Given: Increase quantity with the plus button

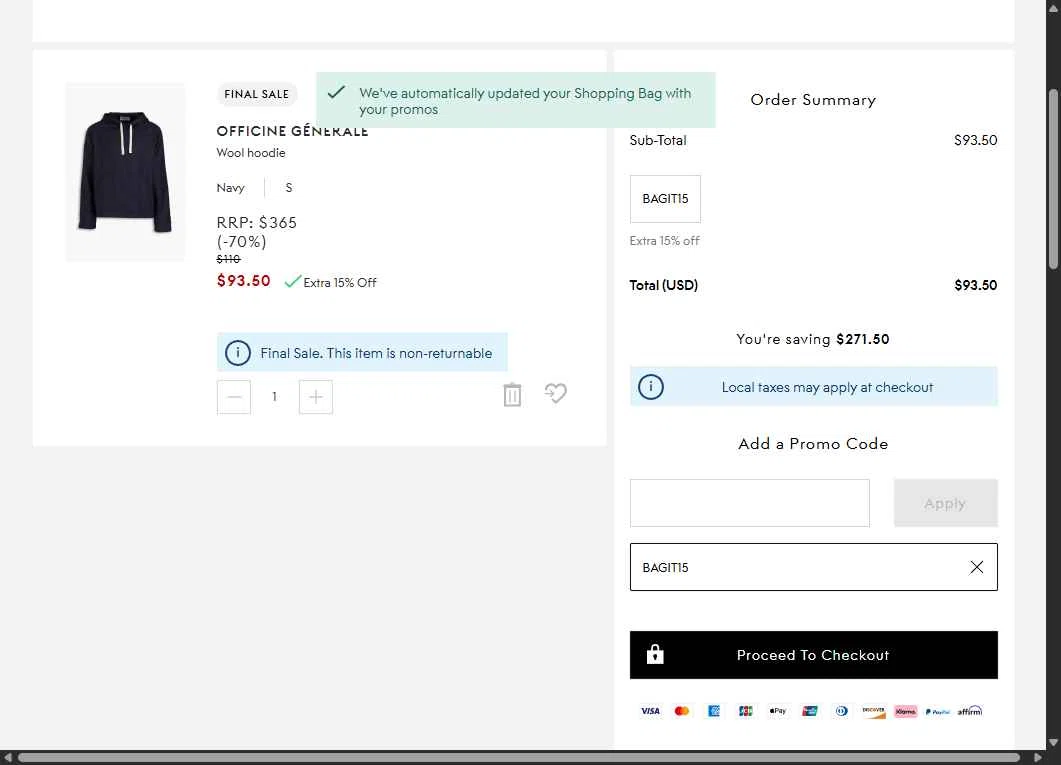Looking at the screenshot, I should [x=316, y=397].
